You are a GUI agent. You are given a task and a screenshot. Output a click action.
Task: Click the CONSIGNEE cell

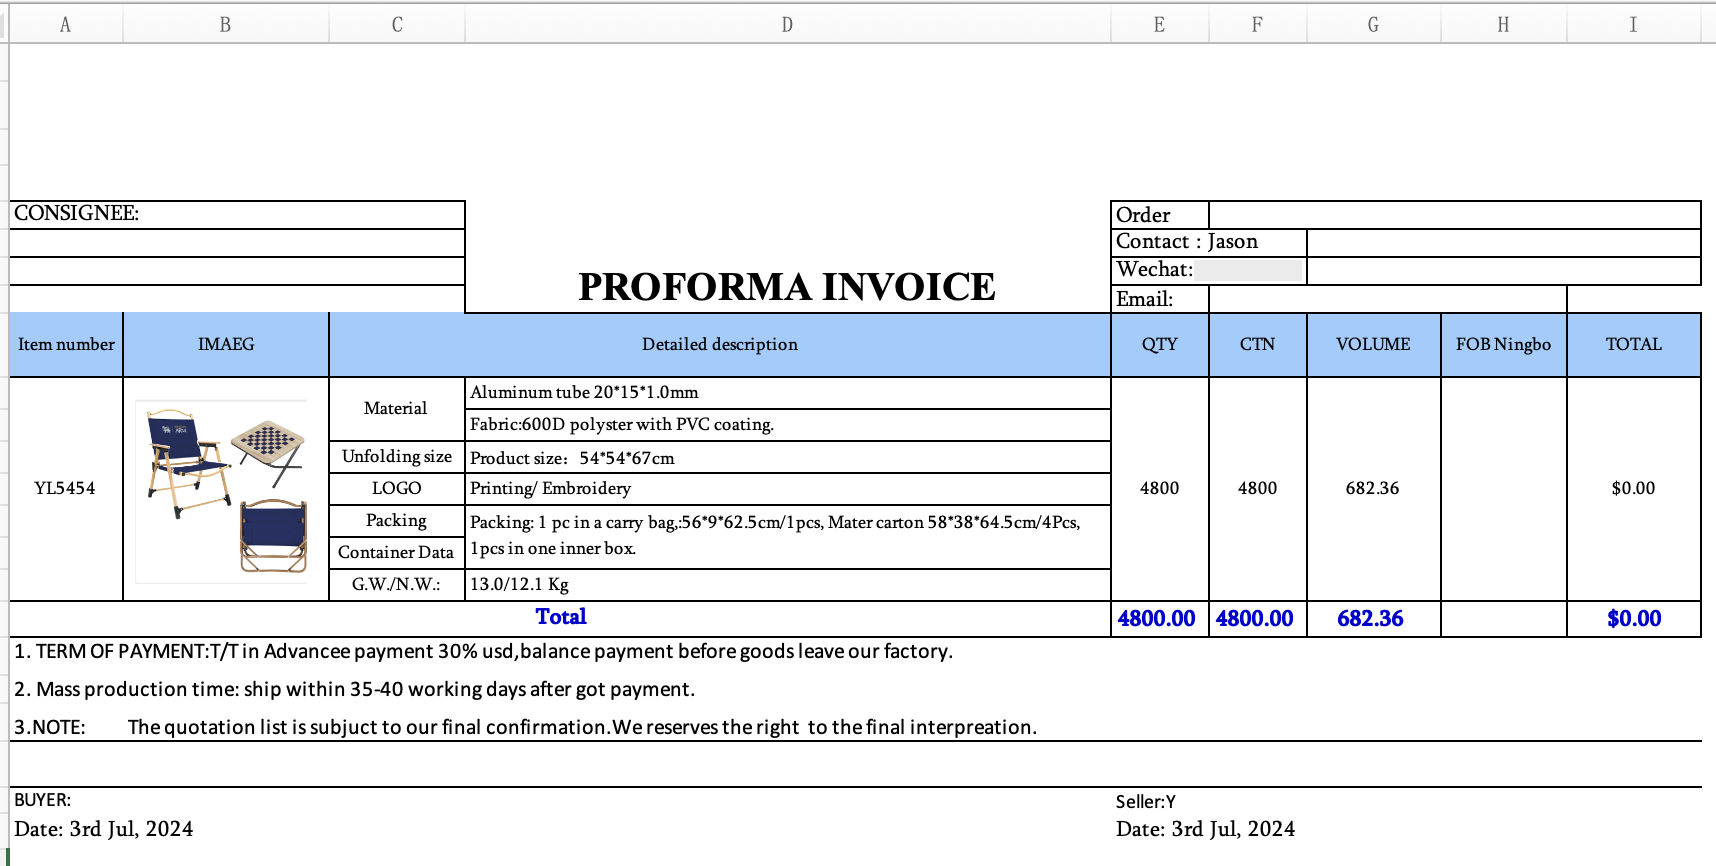(237, 214)
